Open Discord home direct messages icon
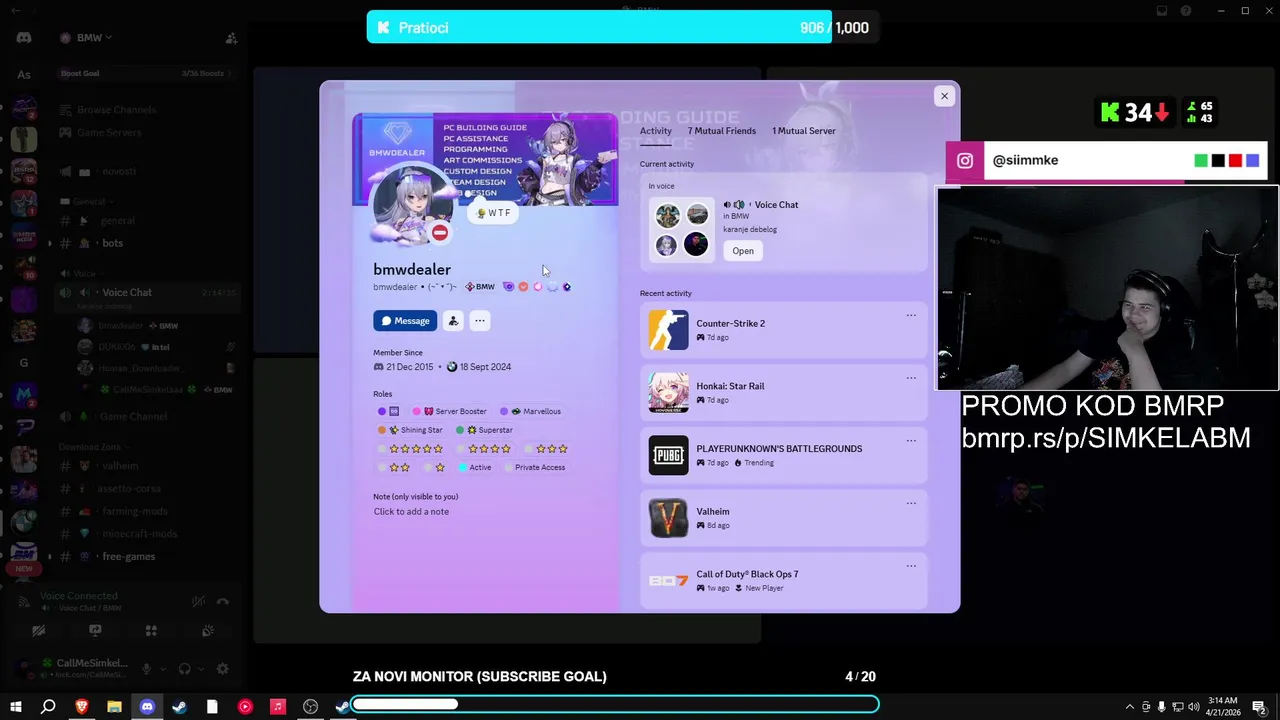 (24, 38)
